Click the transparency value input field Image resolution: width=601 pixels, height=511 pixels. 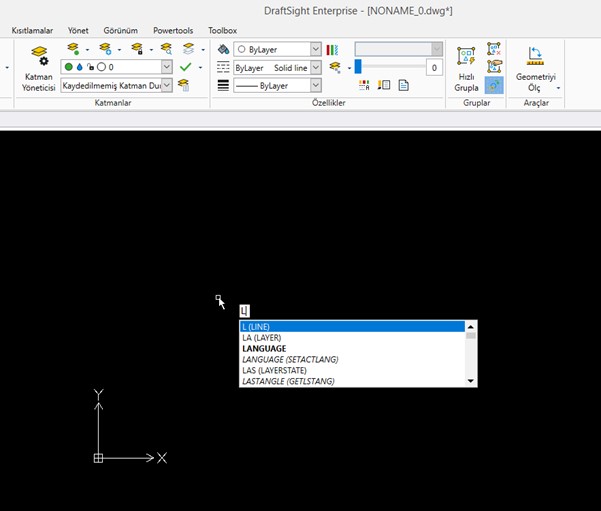click(433, 67)
